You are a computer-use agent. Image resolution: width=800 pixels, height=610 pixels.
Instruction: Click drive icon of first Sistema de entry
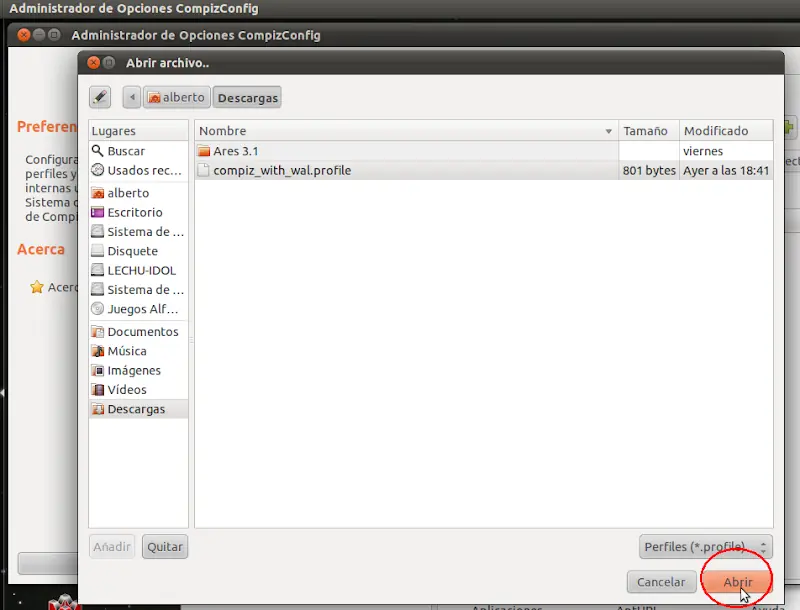point(97,232)
